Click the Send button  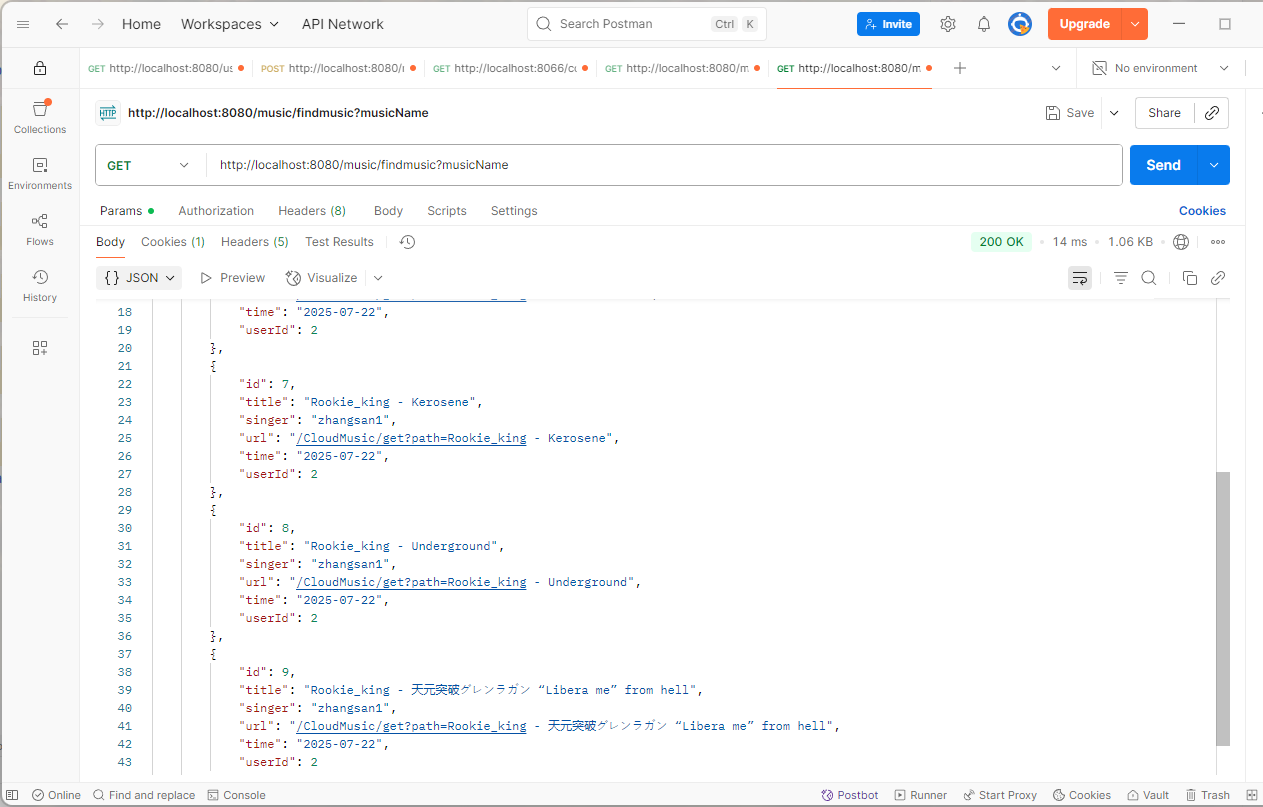click(x=1164, y=165)
